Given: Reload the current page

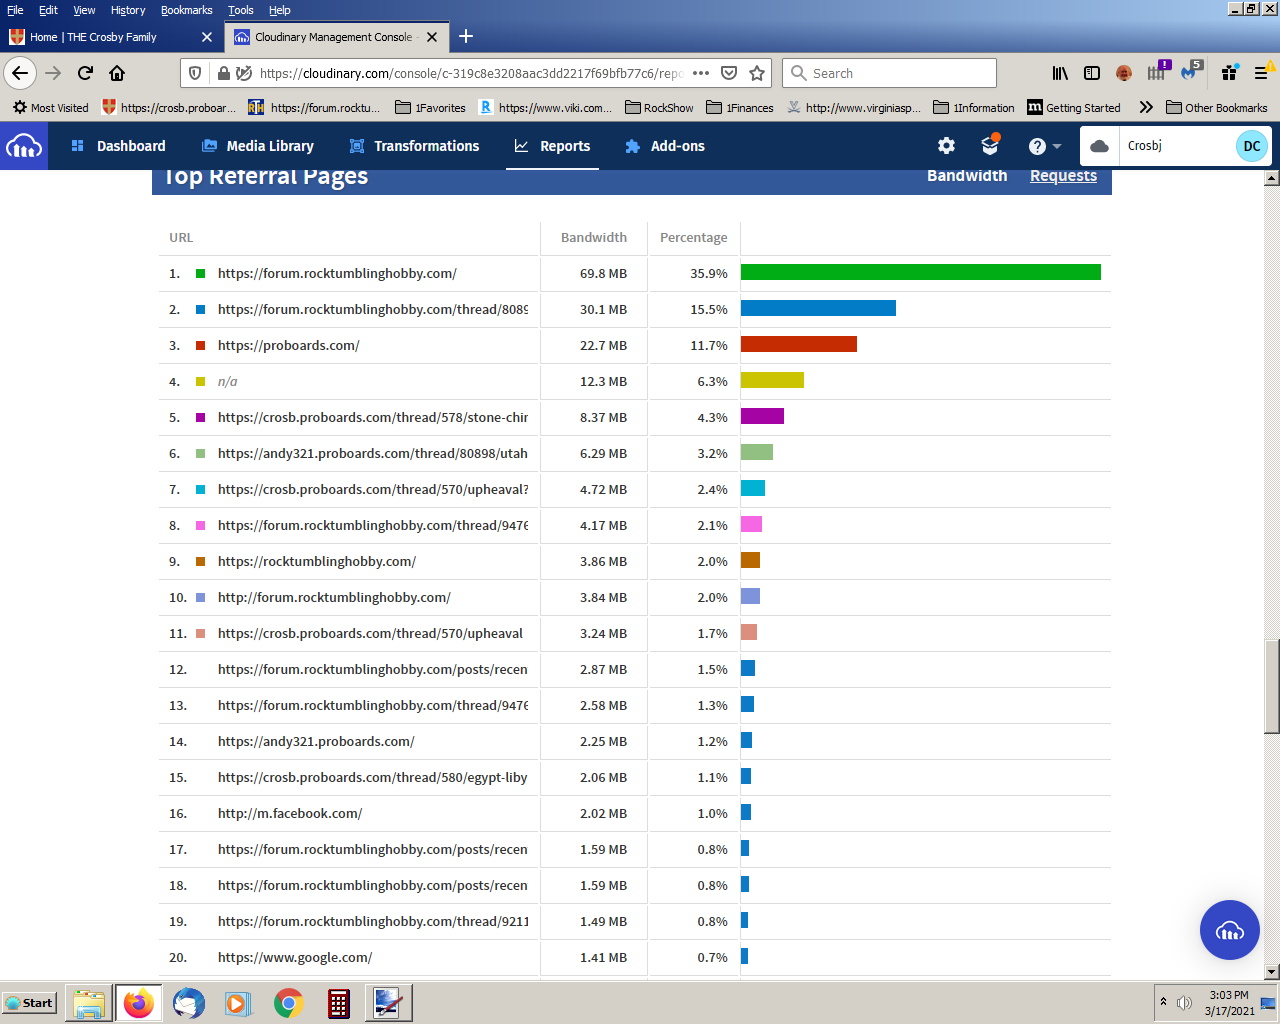Looking at the screenshot, I should (85, 73).
